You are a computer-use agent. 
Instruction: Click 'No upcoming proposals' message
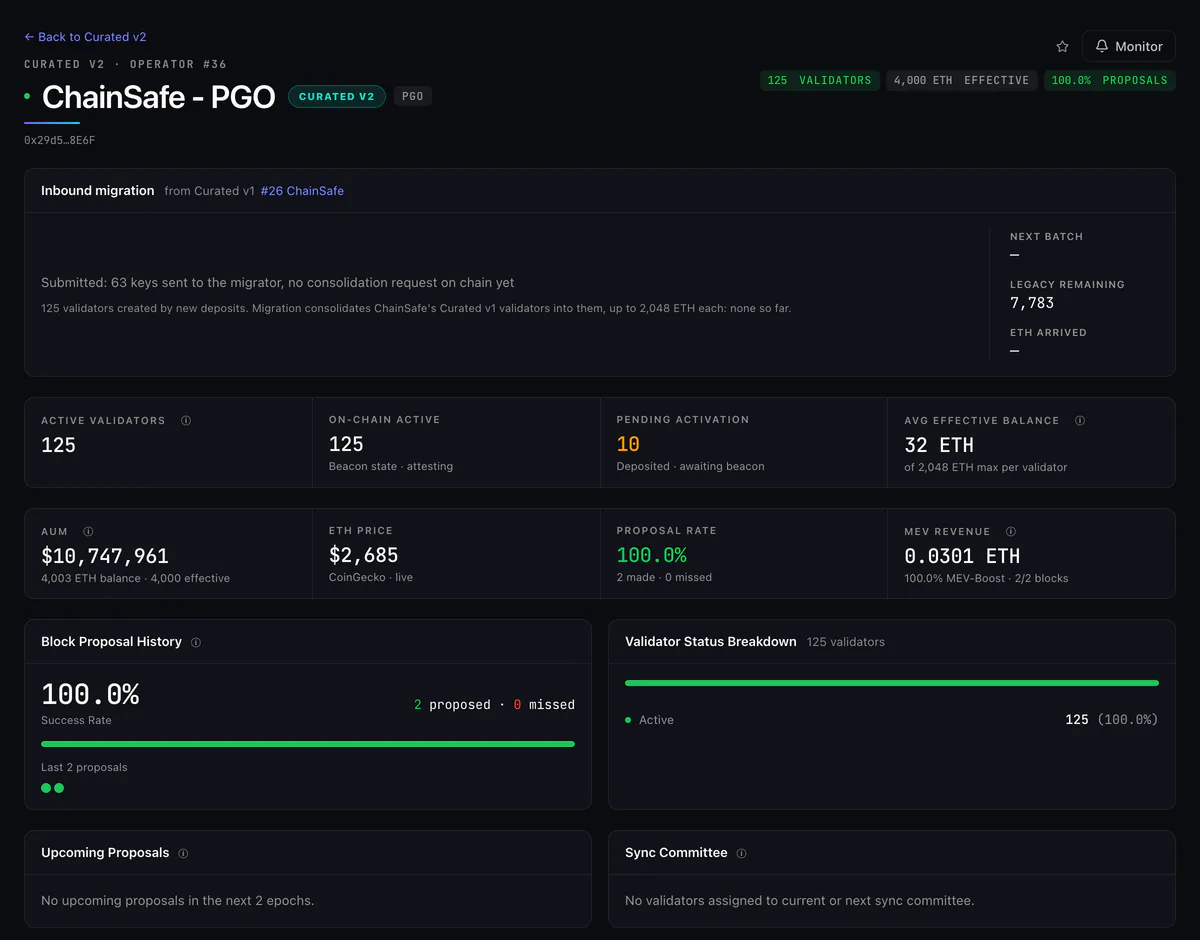coord(178,901)
